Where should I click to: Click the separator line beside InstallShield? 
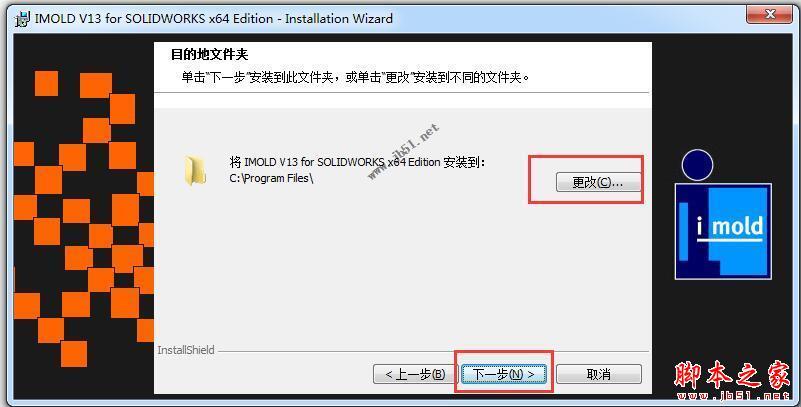click(433, 351)
